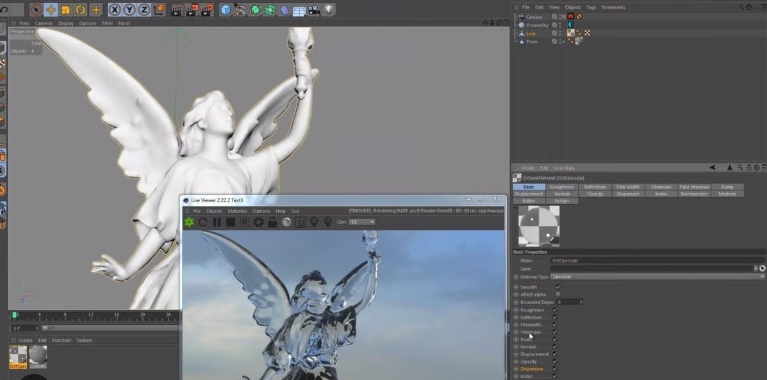Toggle the Smooth checkbox
Image resolution: width=767 pixels, height=380 pixels.
(x=558, y=287)
